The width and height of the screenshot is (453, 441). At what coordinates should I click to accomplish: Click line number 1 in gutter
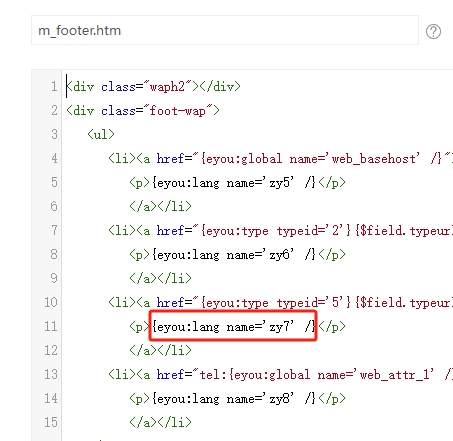click(54, 87)
